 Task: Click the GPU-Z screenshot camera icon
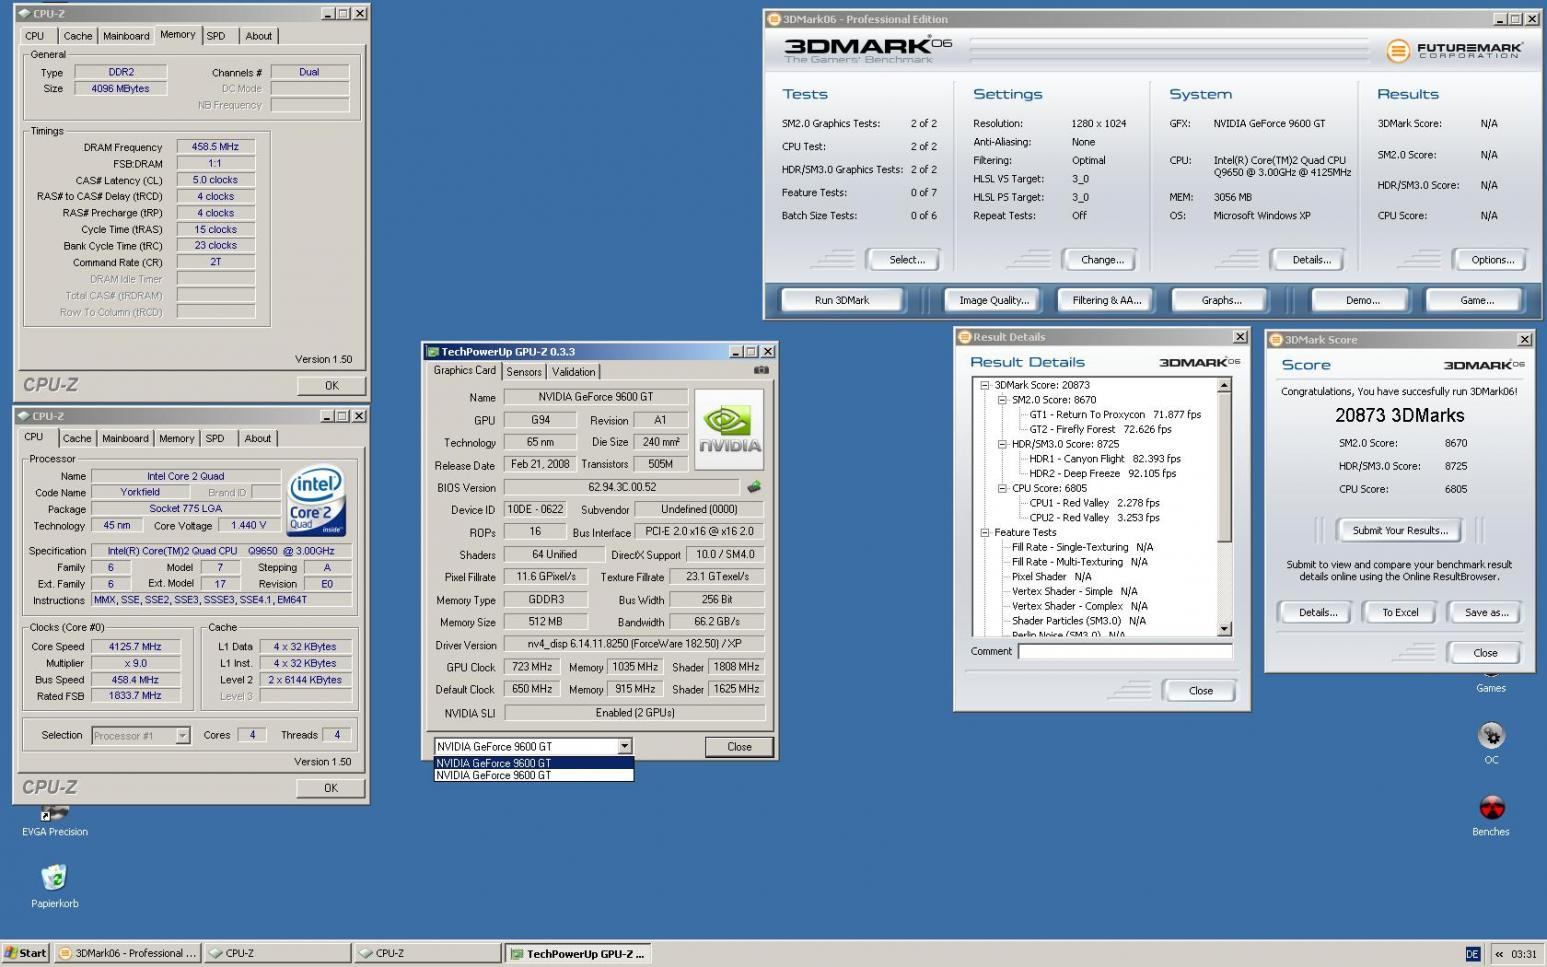pos(761,370)
